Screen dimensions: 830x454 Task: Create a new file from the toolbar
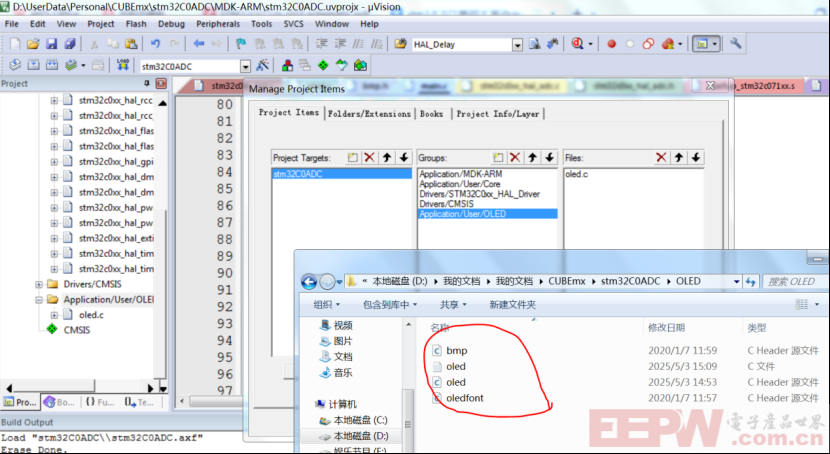[x=15, y=44]
